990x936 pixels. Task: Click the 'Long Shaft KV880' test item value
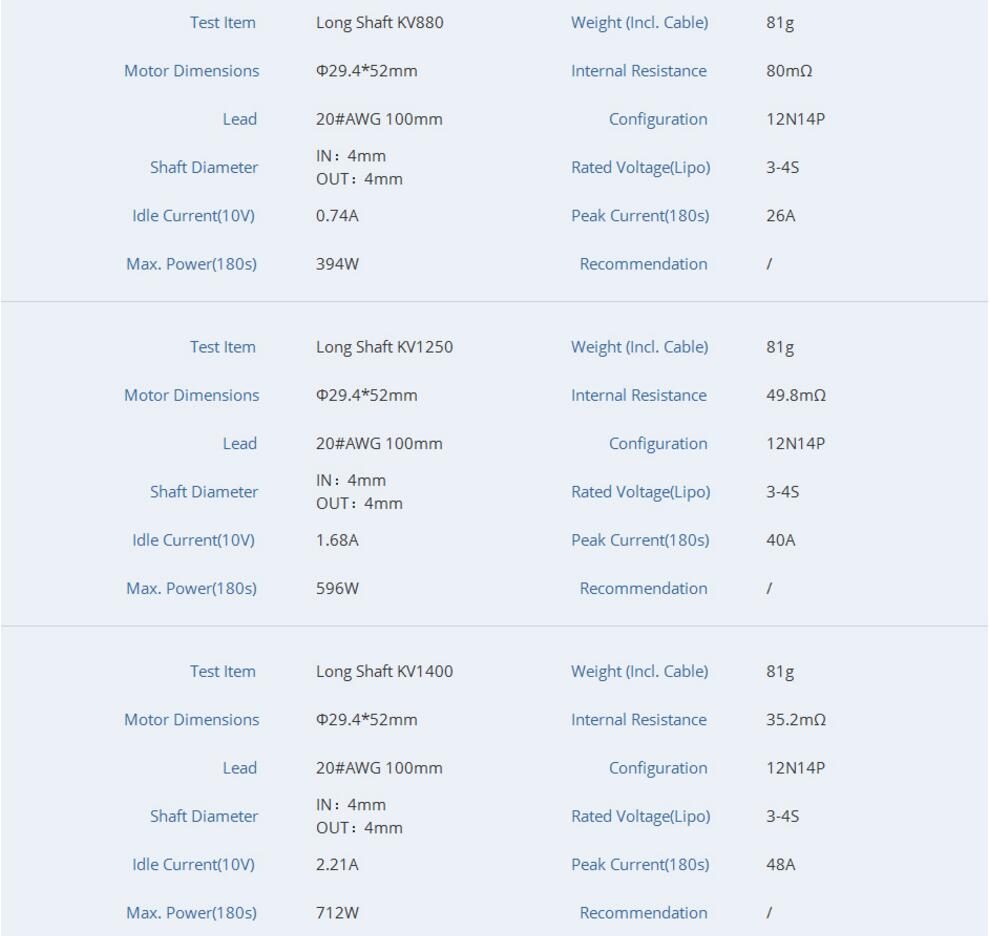coord(379,23)
